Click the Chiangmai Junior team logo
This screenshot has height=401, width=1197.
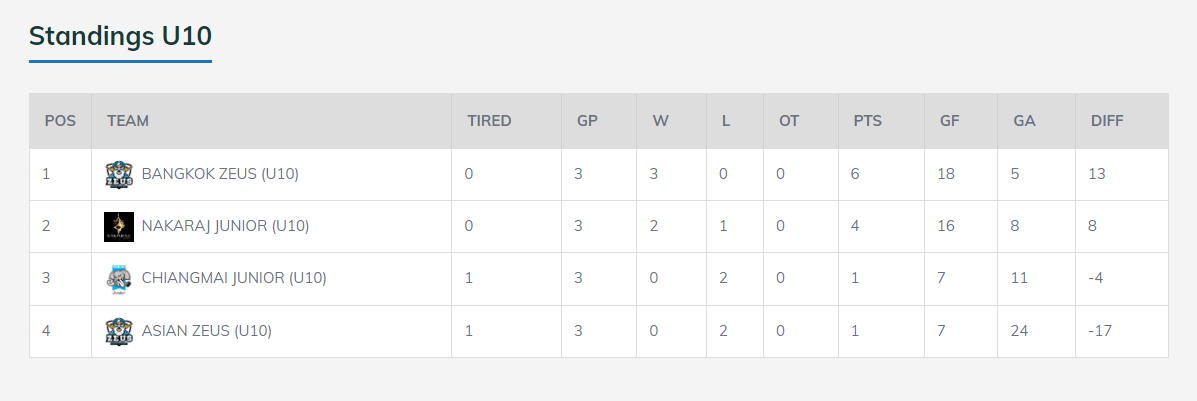click(119, 278)
